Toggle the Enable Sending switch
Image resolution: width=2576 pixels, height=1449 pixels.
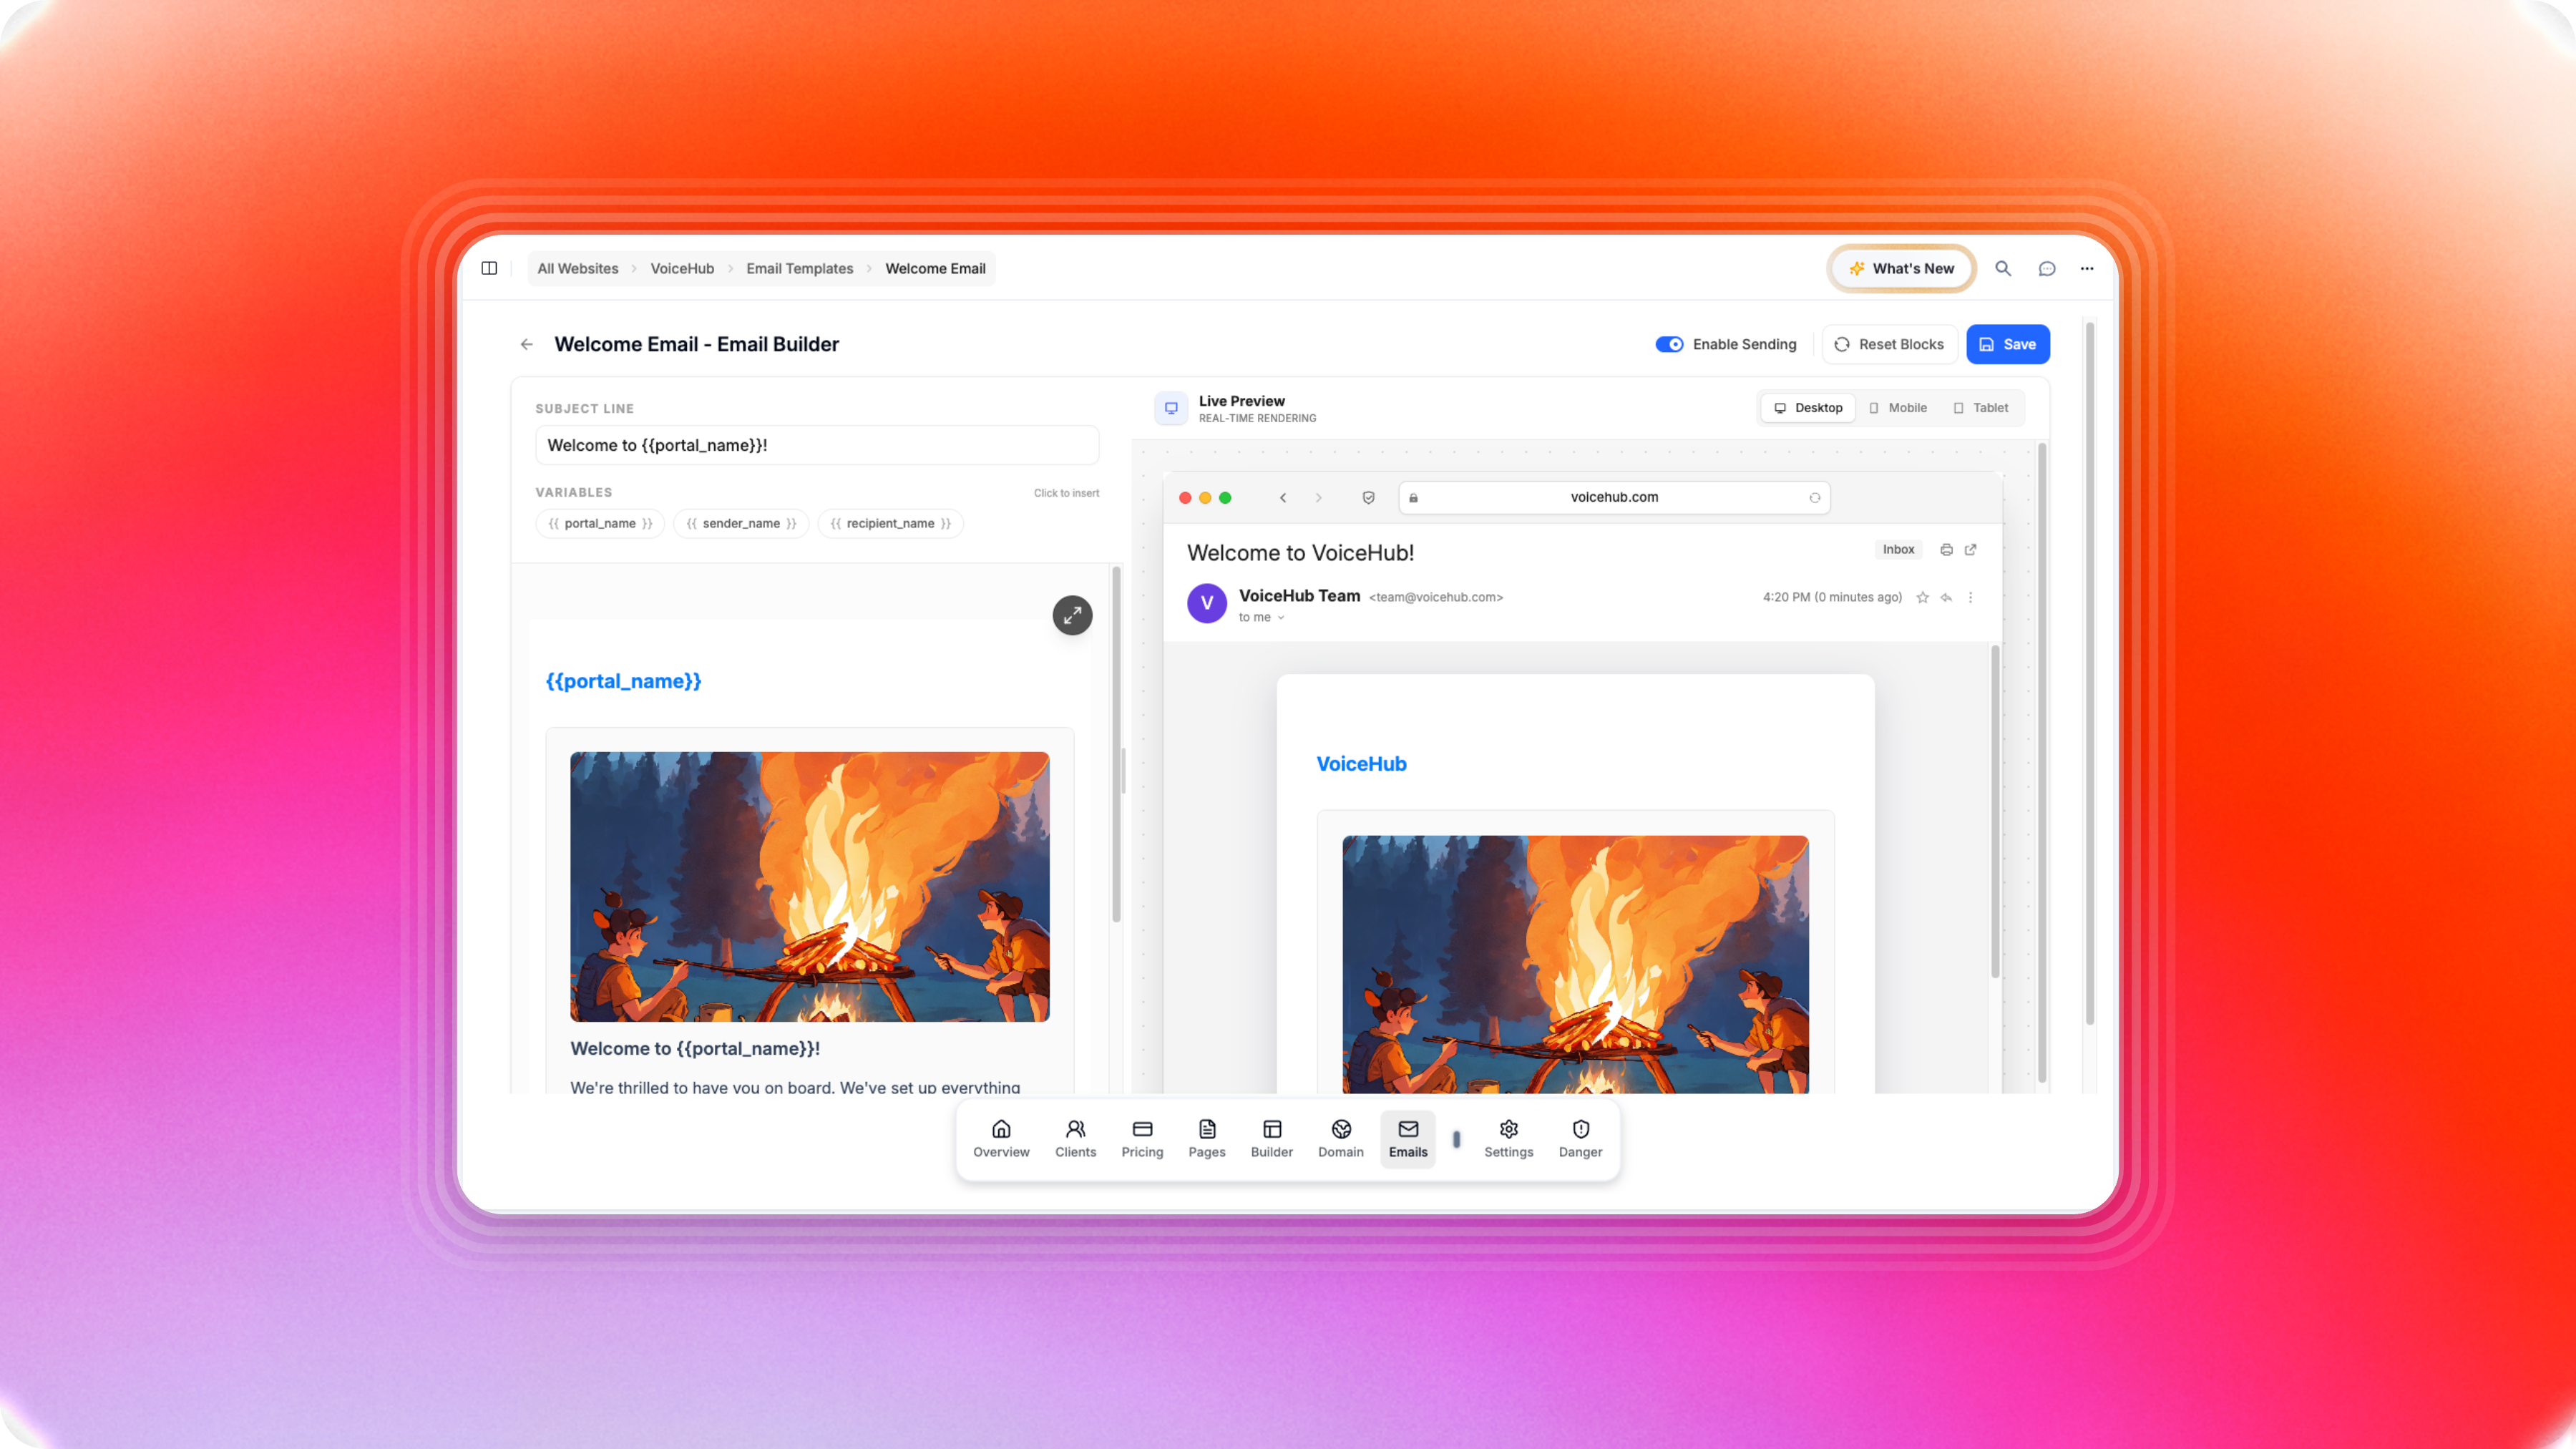(x=1669, y=344)
